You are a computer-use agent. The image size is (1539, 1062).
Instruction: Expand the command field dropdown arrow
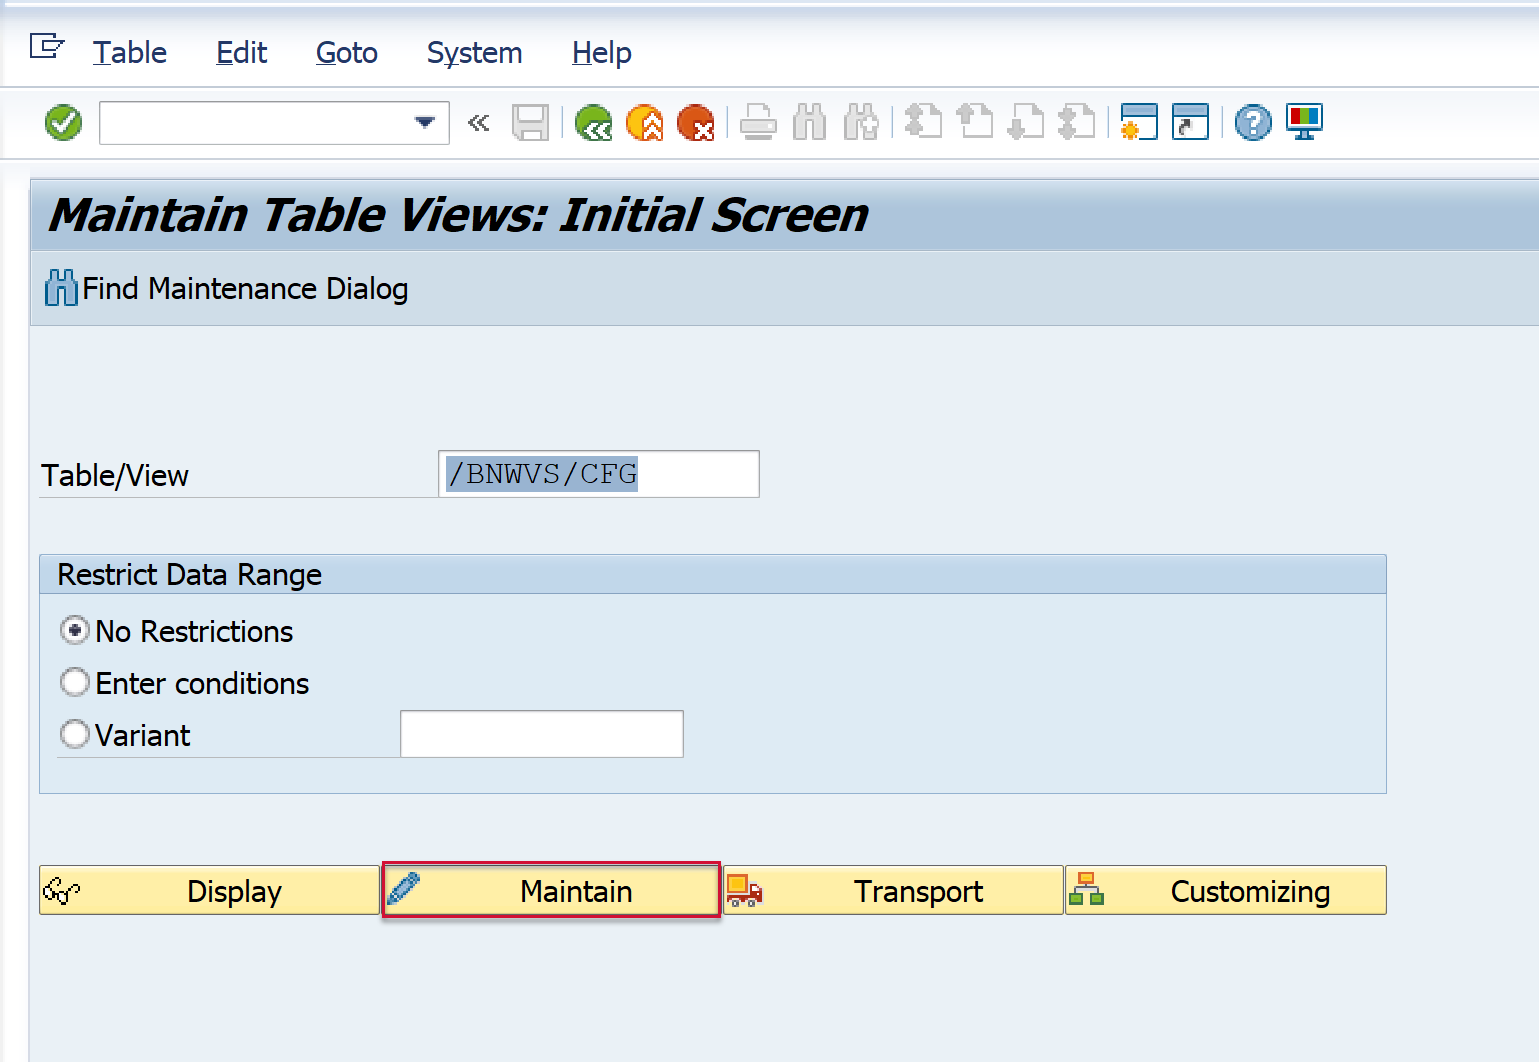[425, 123]
